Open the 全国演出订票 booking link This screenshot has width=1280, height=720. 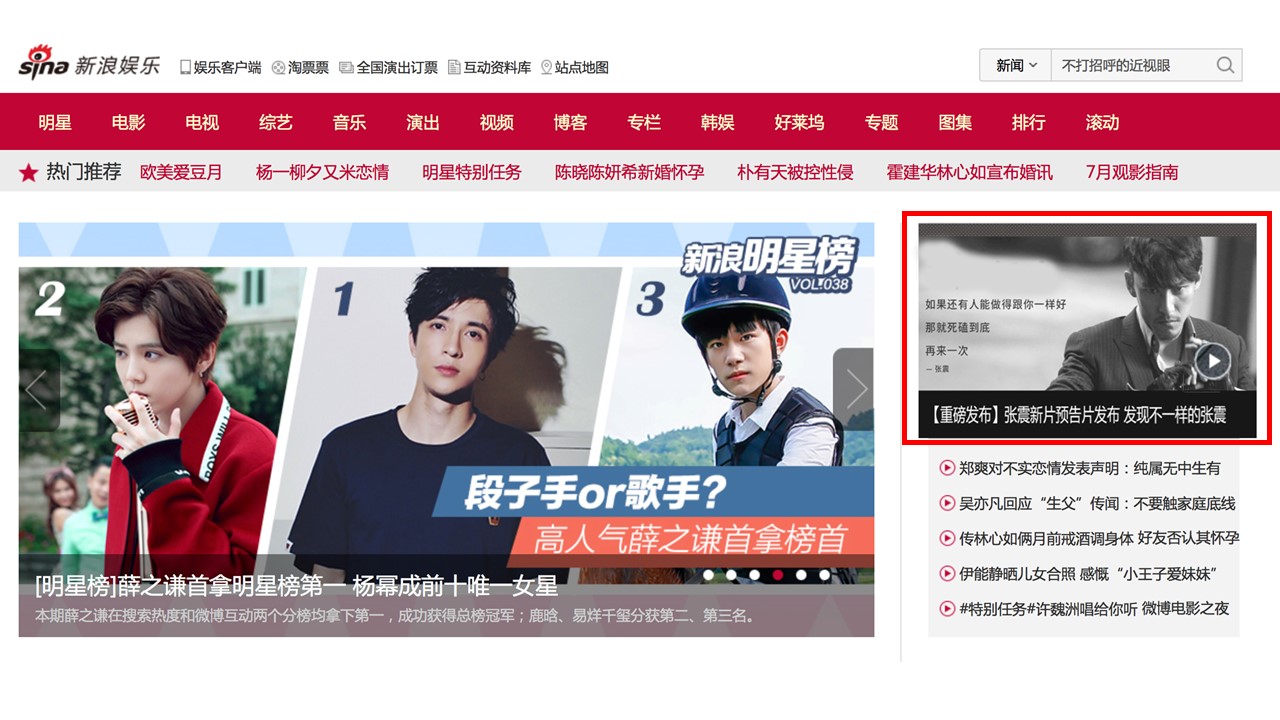click(x=388, y=67)
